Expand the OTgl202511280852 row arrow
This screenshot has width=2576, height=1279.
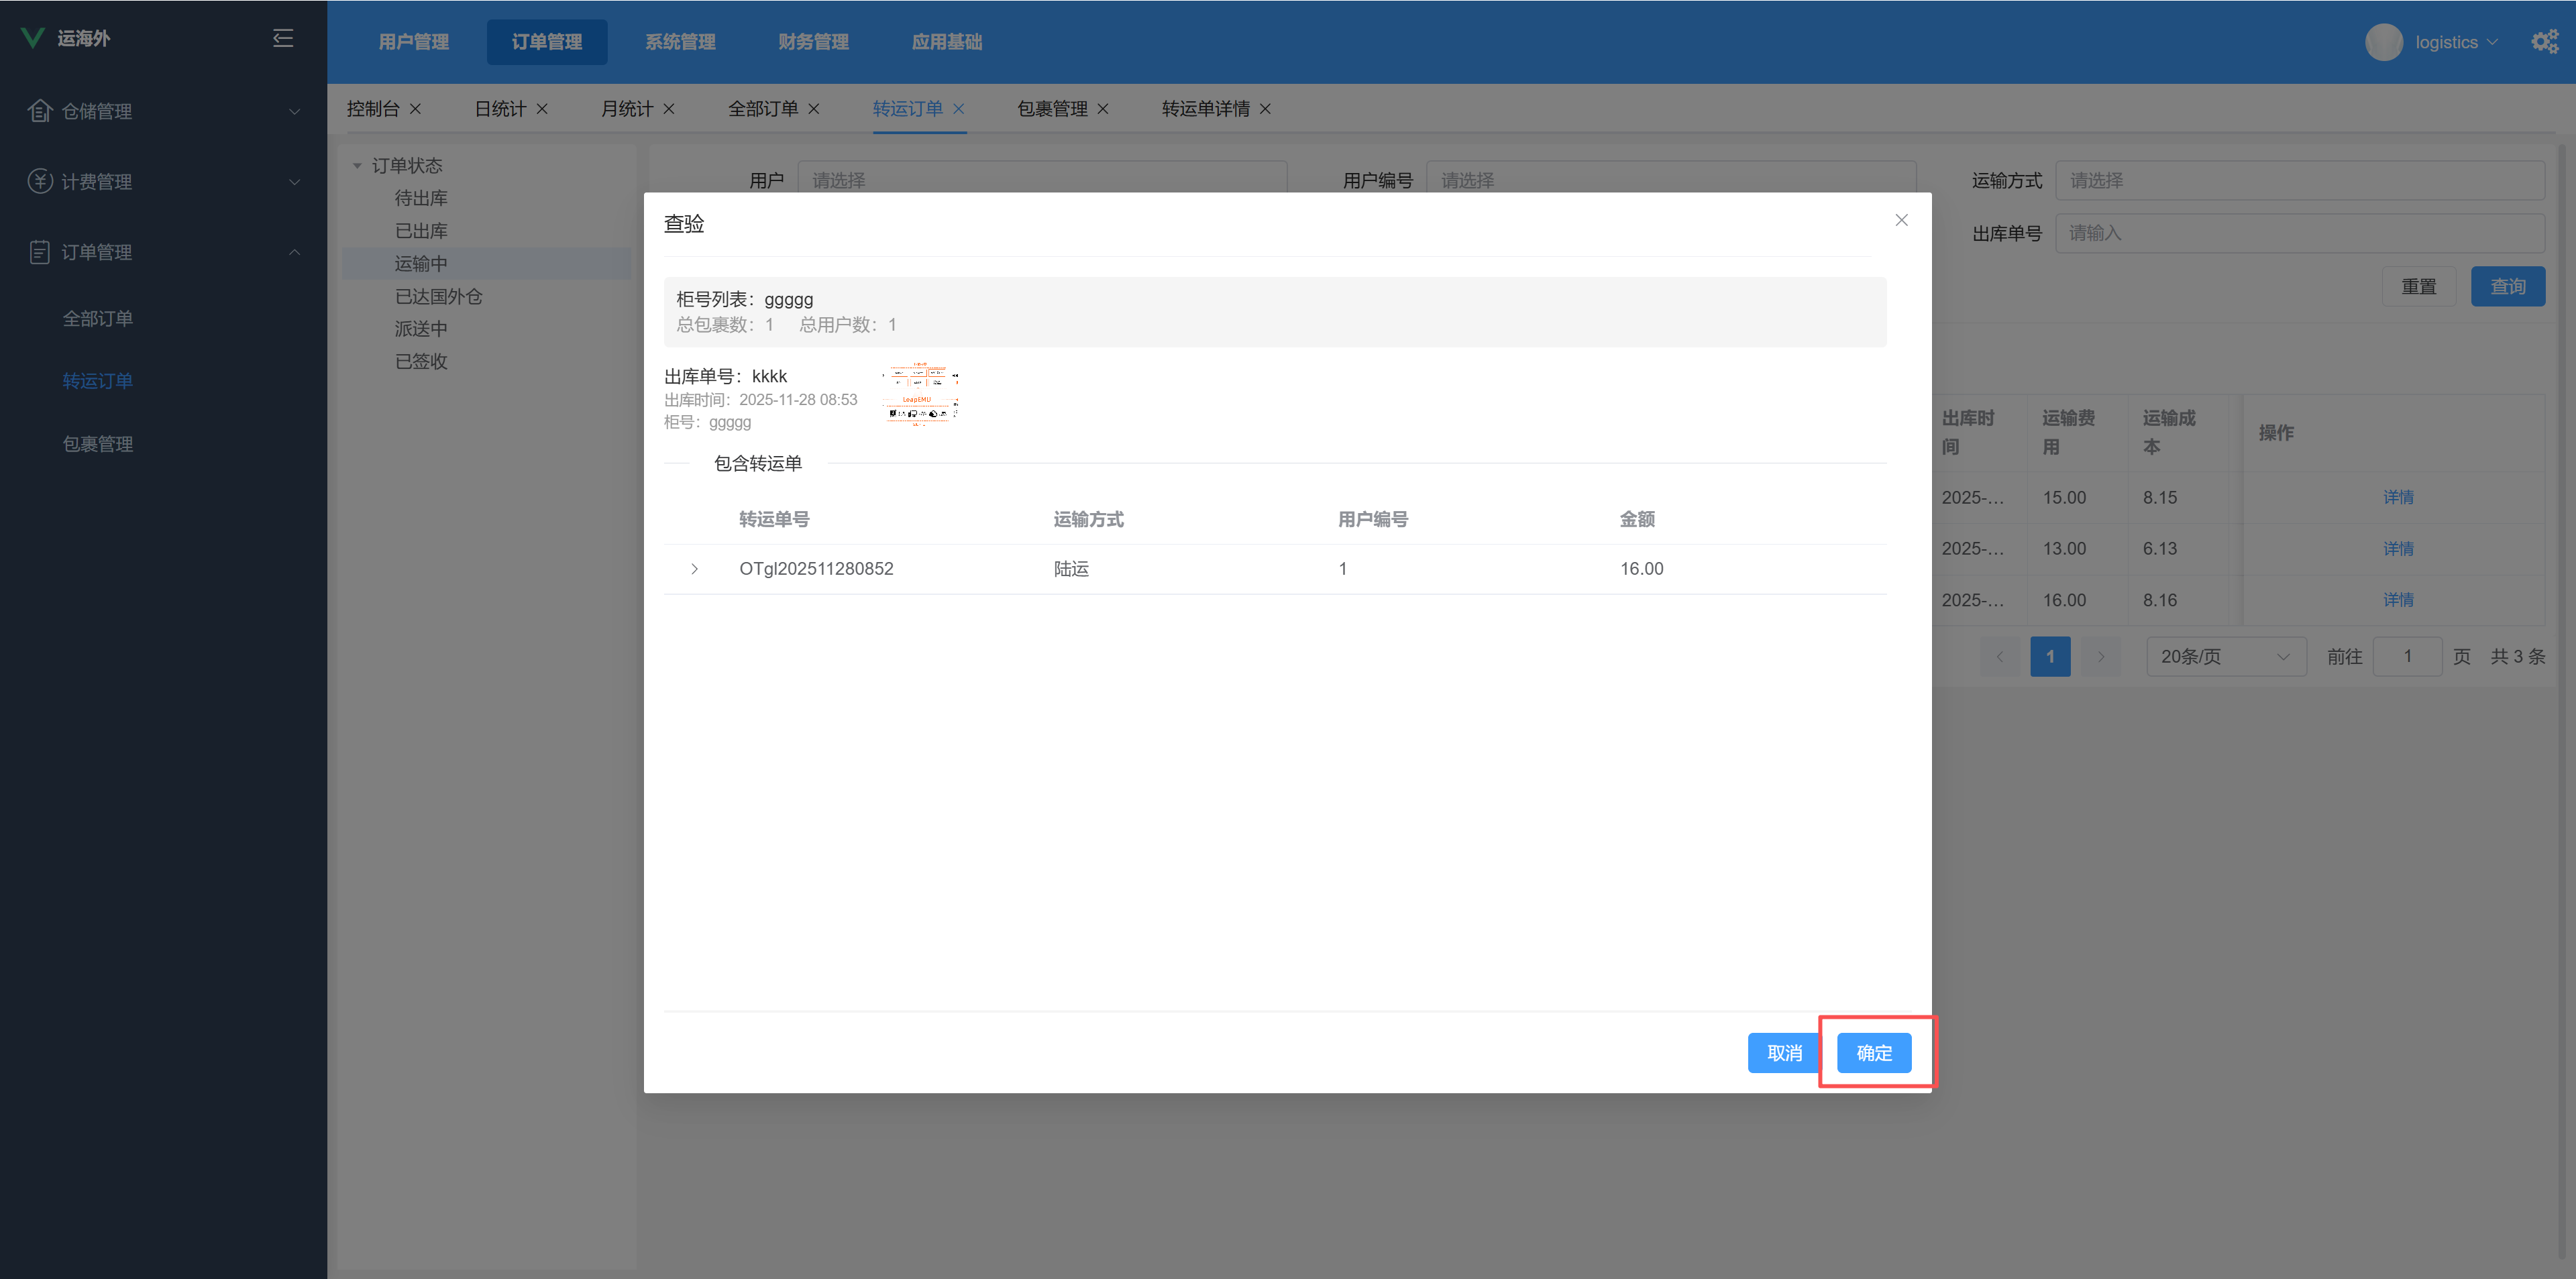tap(694, 569)
